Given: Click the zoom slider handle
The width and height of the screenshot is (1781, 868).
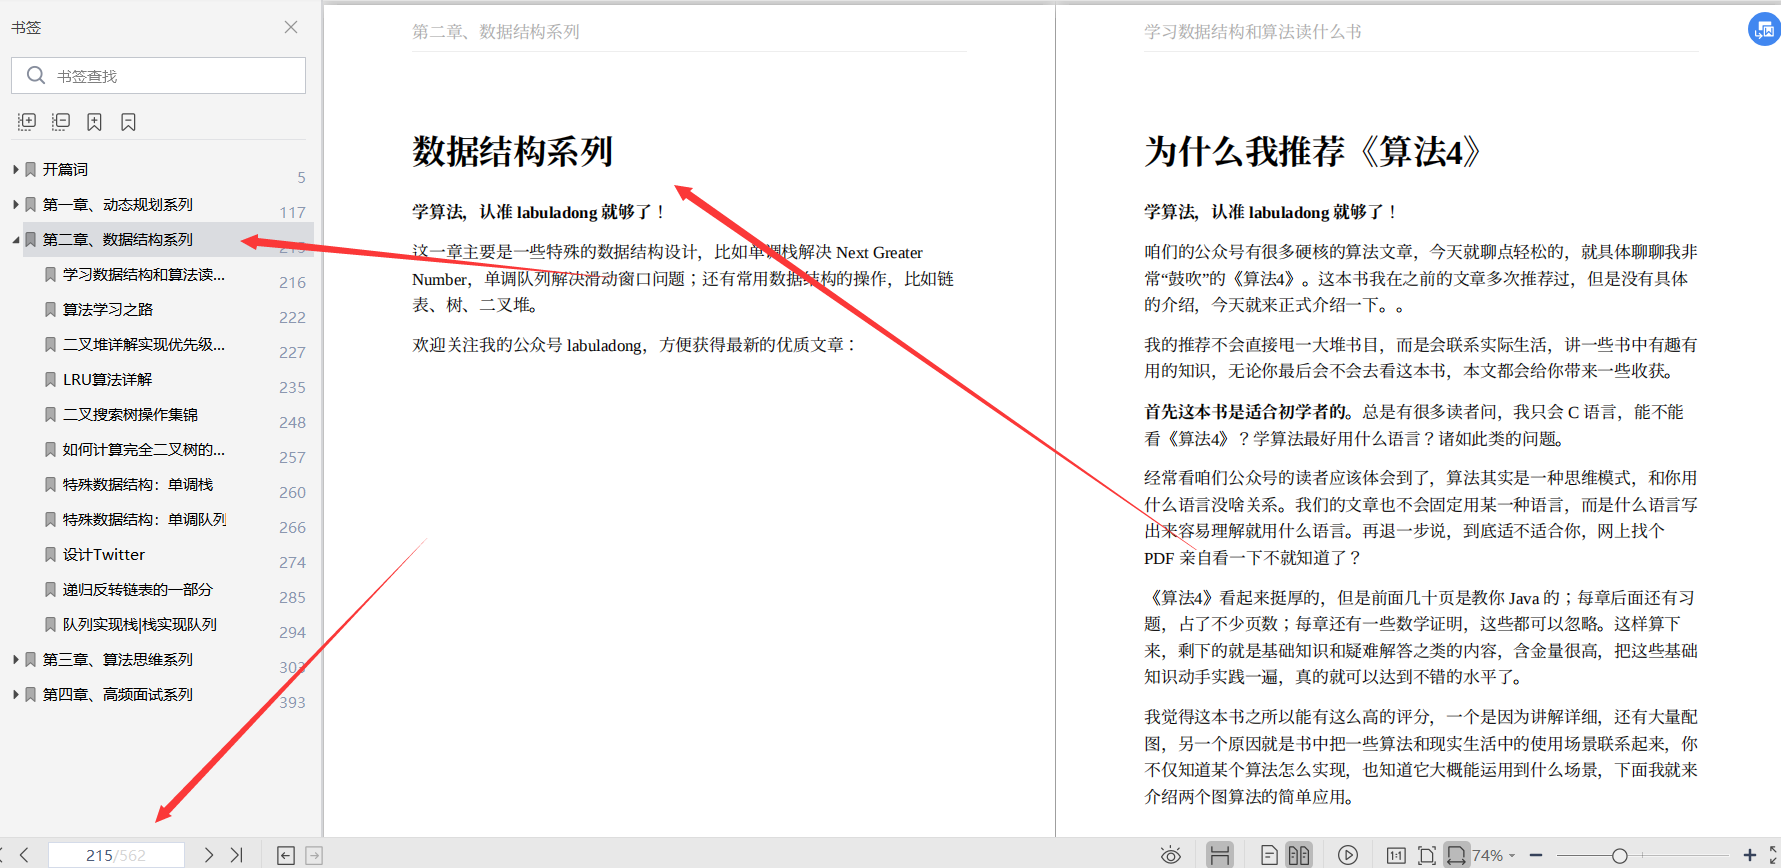Looking at the screenshot, I should coord(1619,855).
